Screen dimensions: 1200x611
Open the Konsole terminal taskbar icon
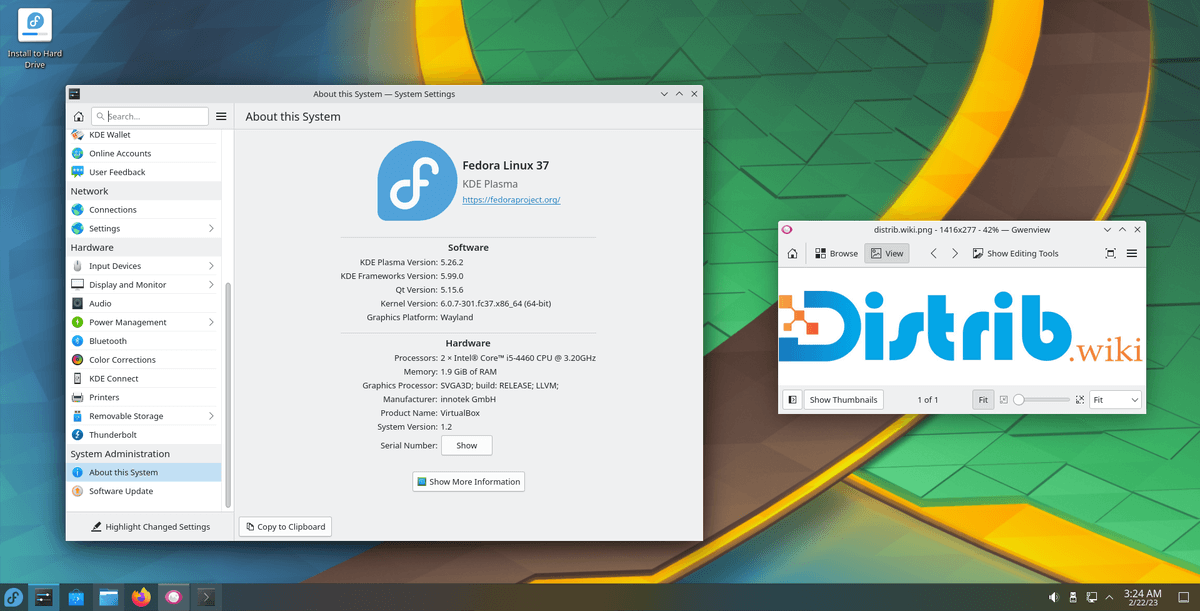[x=206, y=597]
